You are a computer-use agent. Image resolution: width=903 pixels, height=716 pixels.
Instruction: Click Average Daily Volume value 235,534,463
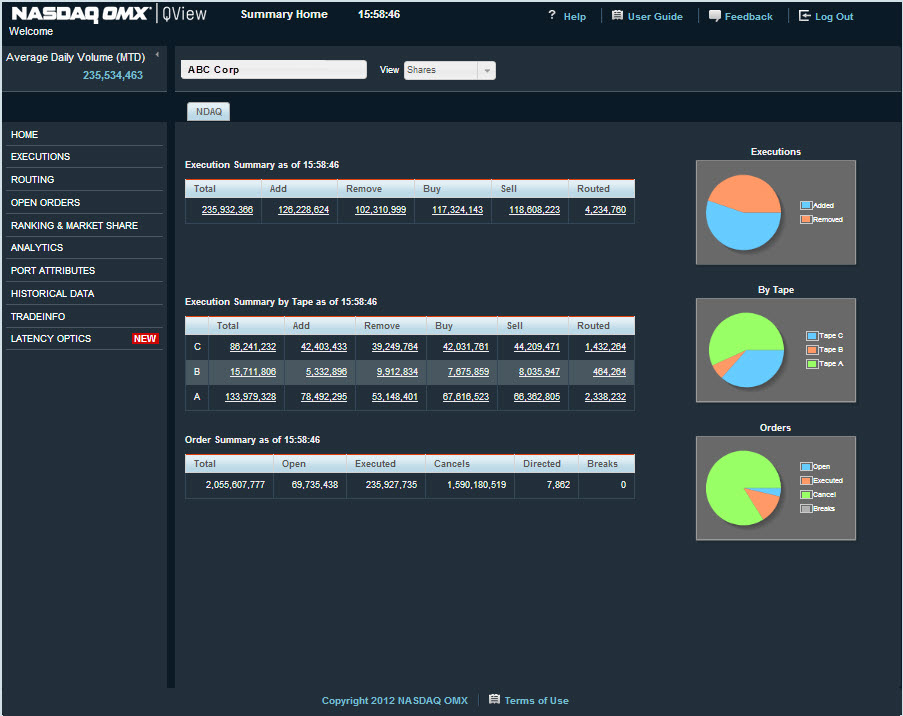[x=112, y=75]
